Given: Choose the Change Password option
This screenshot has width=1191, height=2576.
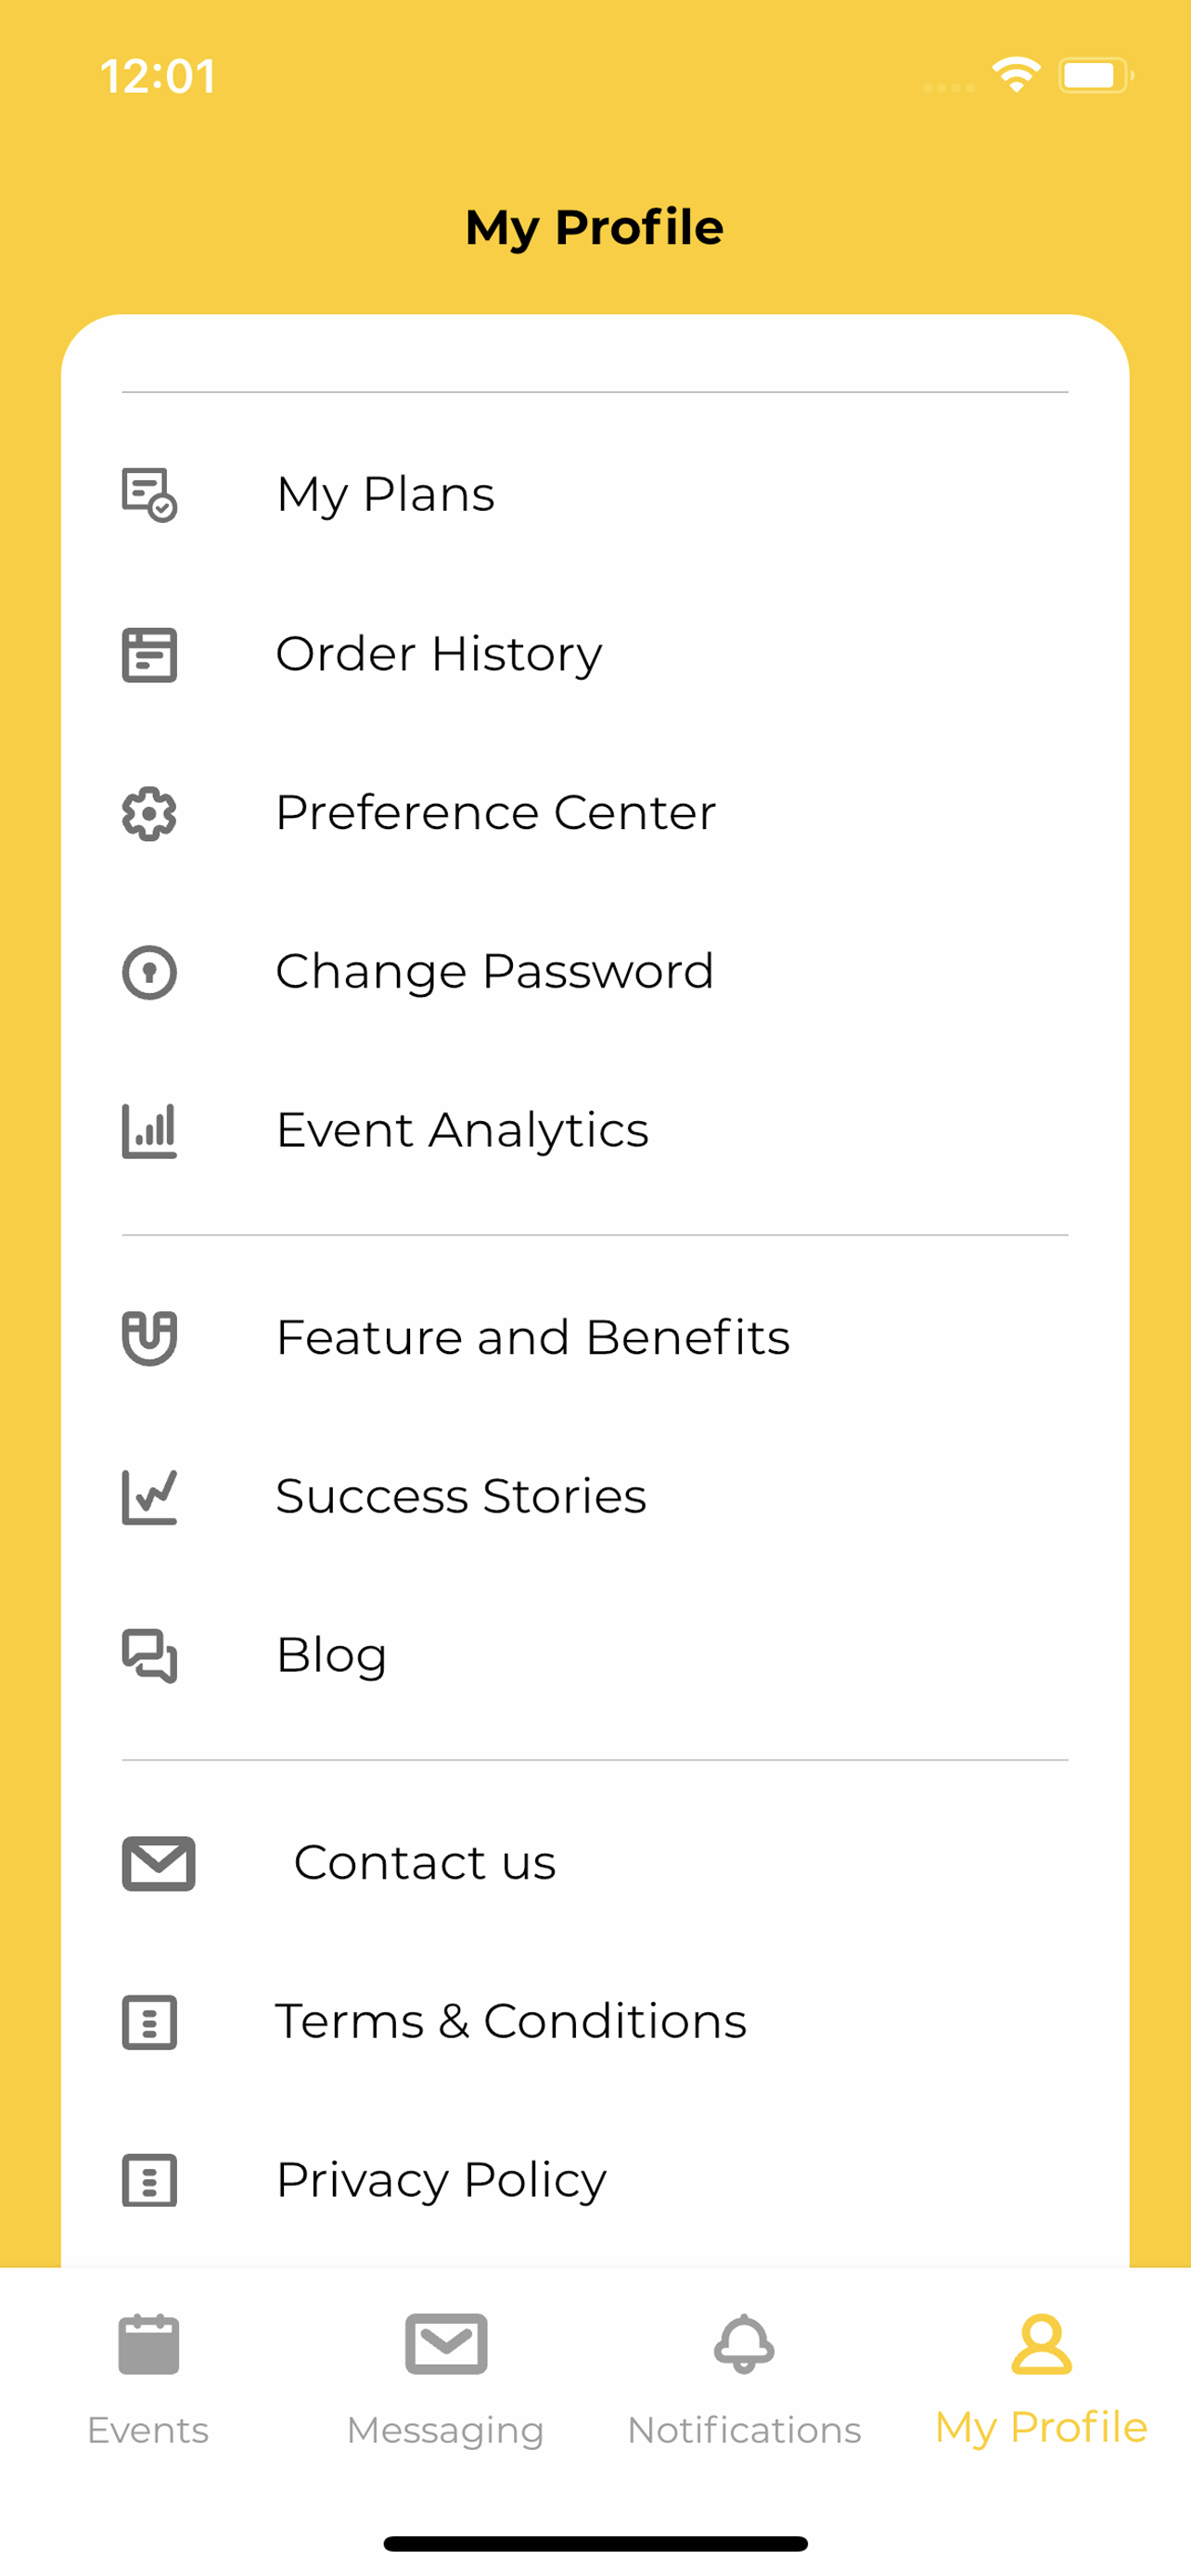Looking at the screenshot, I should pos(495,972).
